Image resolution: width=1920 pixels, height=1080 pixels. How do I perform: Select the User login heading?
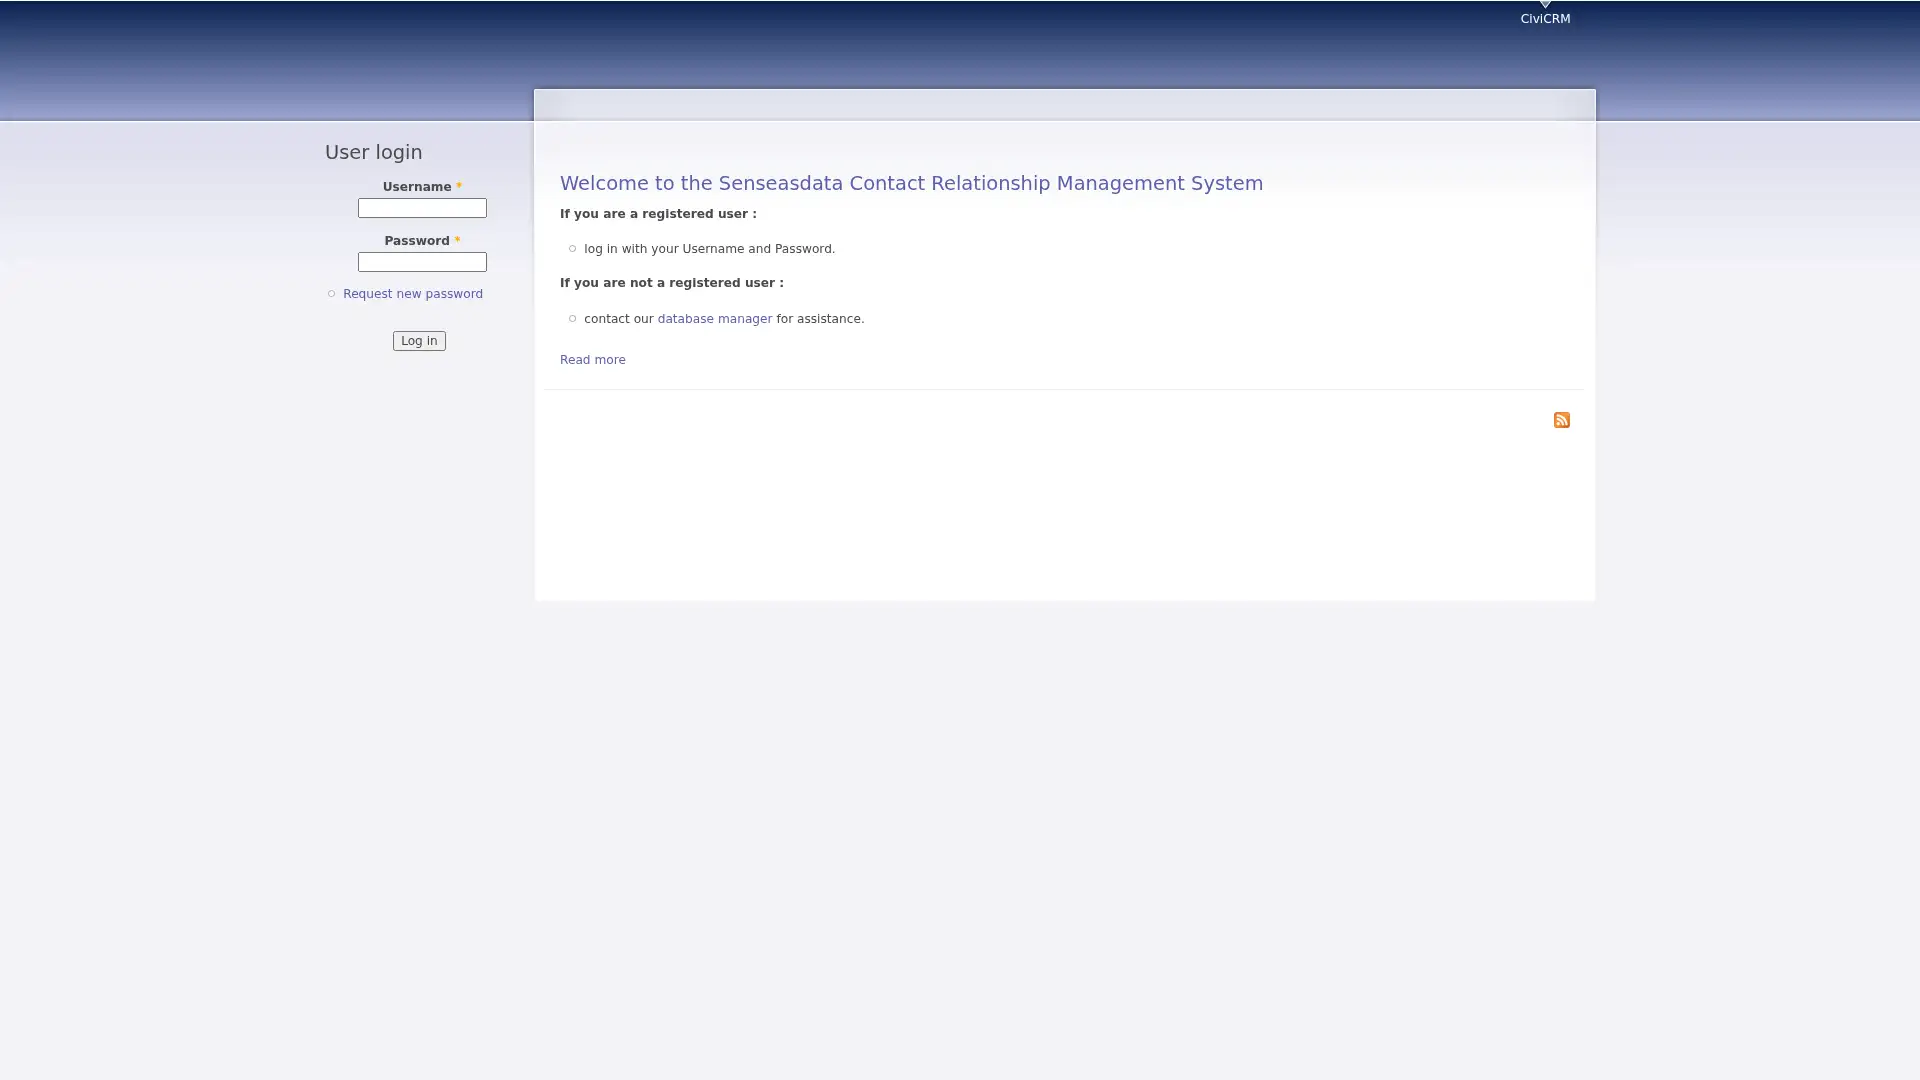click(x=373, y=152)
